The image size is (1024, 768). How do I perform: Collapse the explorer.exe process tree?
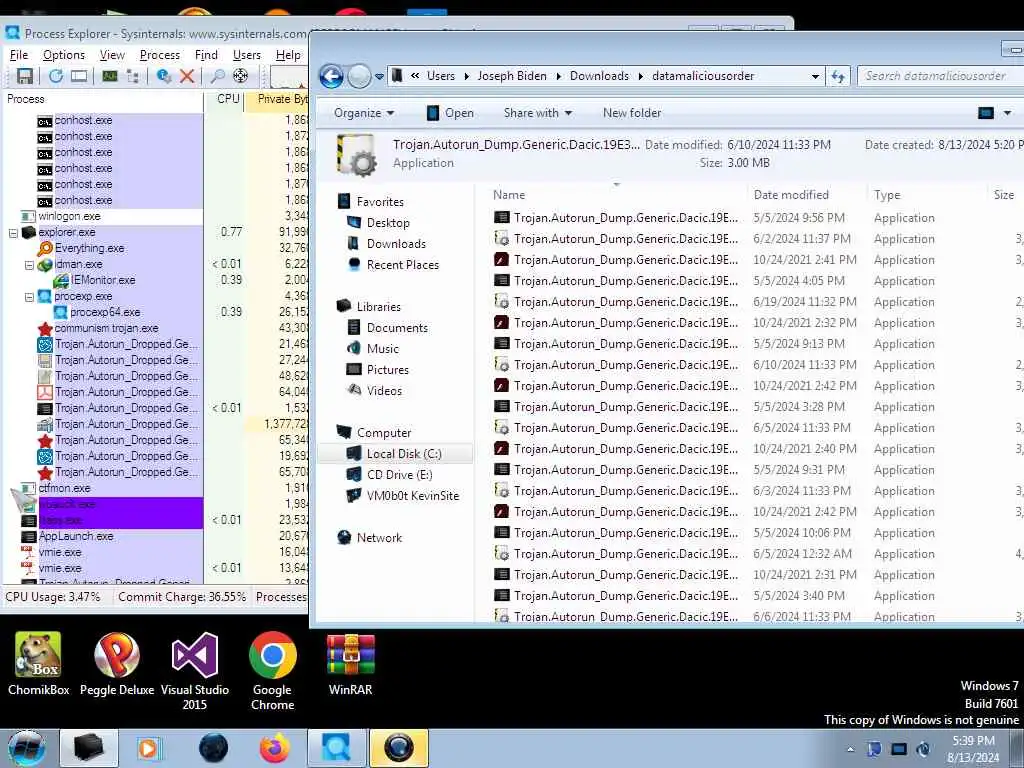coord(13,232)
